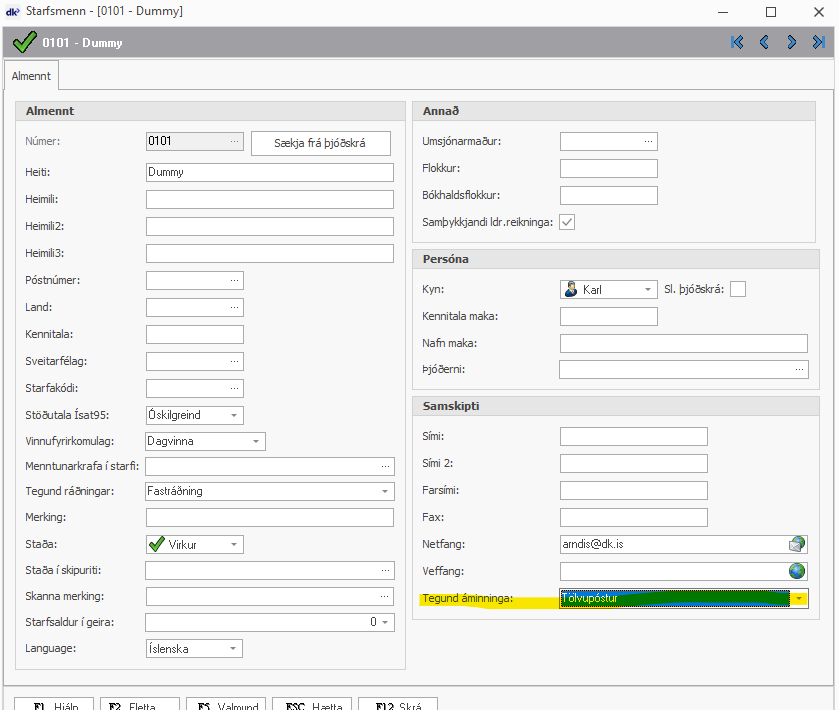Open the Kyn dropdown showing Karl
This screenshot has height=710, width=839.
coord(647,290)
